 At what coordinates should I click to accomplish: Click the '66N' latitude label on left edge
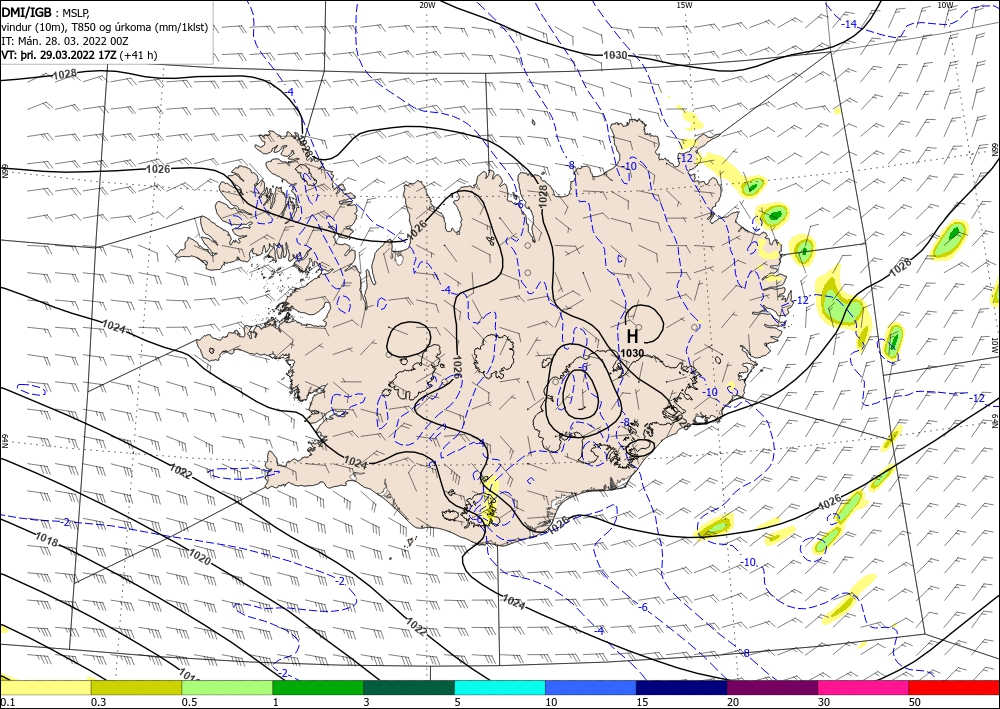4,170
